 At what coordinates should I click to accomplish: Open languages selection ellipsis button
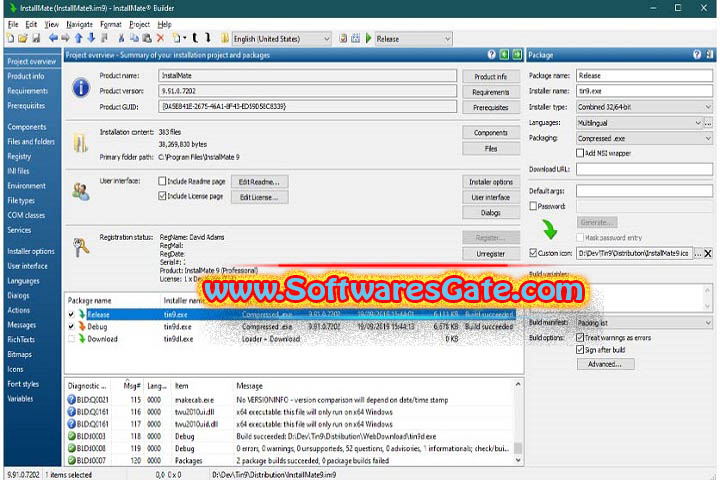click(708, 123)
